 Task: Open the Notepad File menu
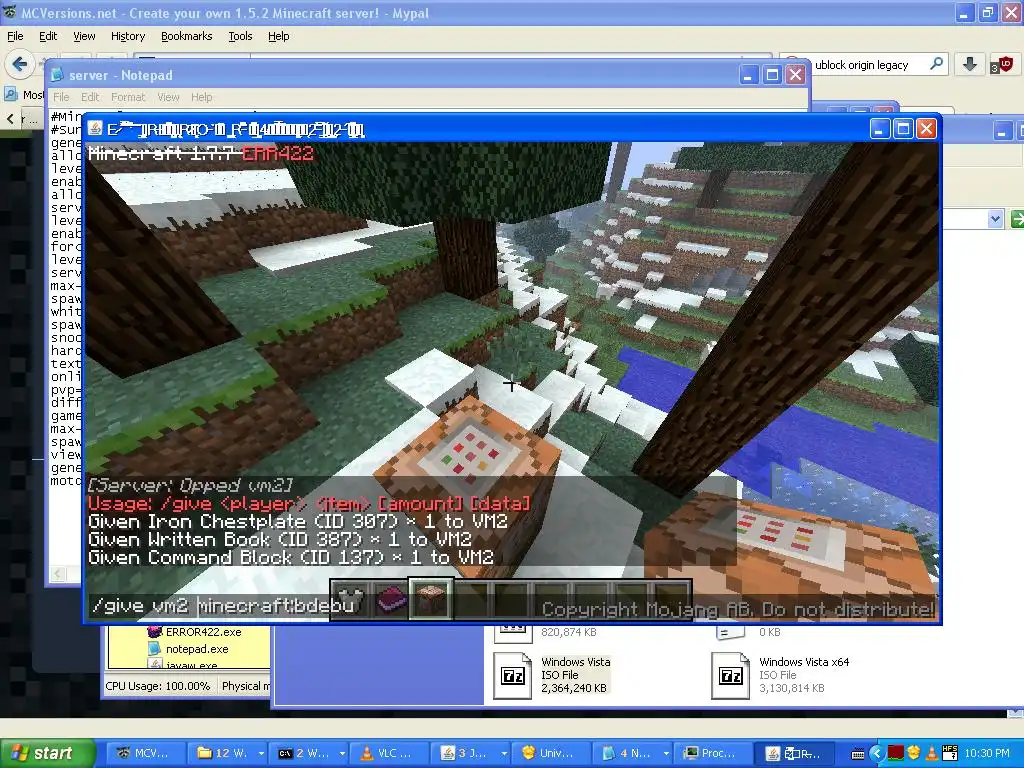(61, 97)
